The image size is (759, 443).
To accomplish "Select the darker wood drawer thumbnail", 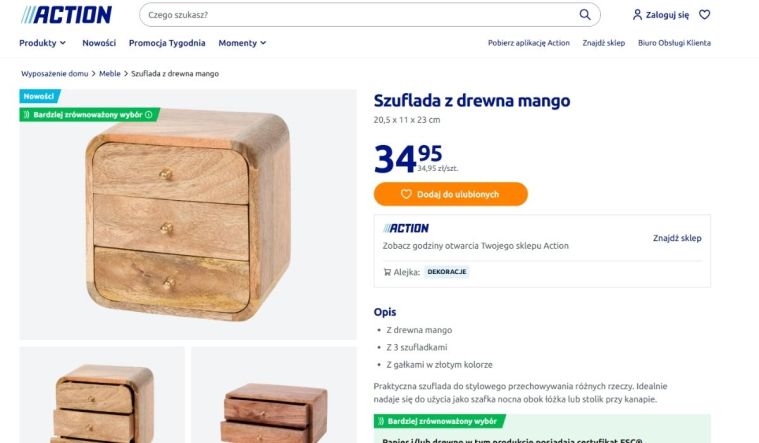I will [274, 395].
